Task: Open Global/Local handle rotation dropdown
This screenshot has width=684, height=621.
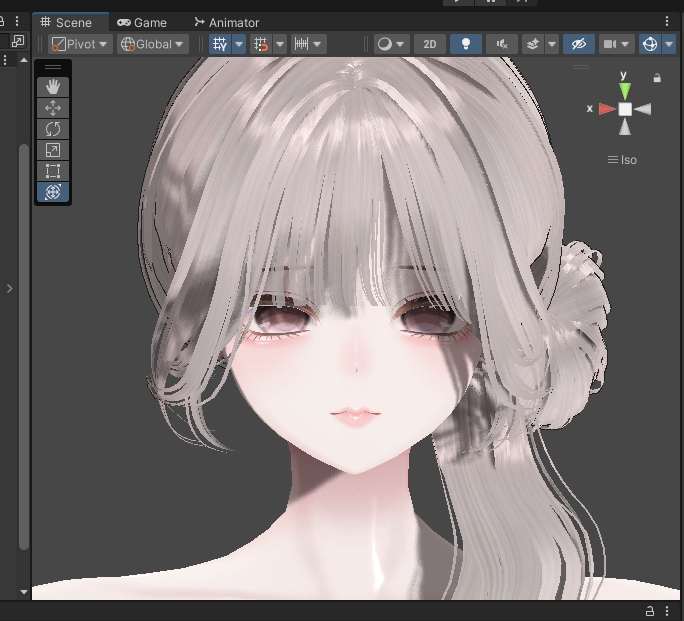Action: 152,44
